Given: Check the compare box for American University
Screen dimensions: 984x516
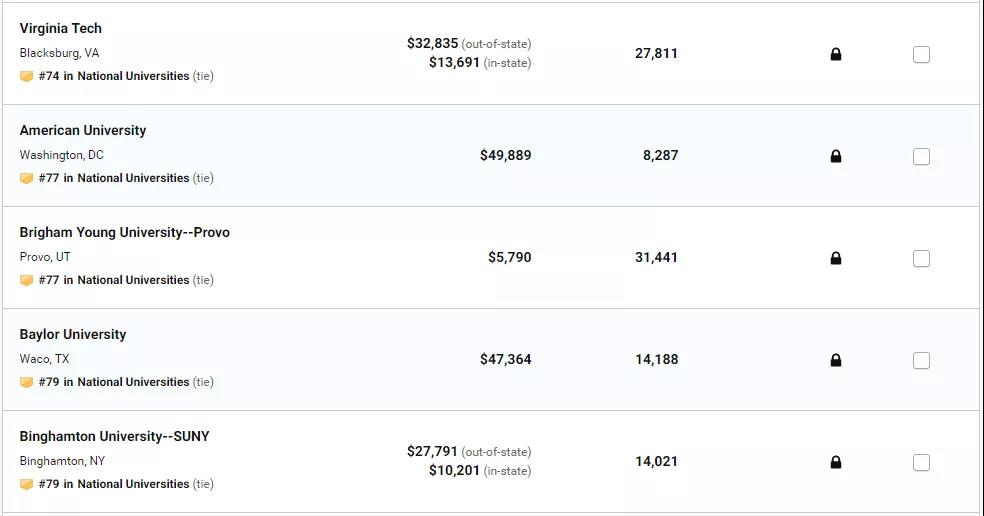Looking at the screenshot, I should pos(921,156).
